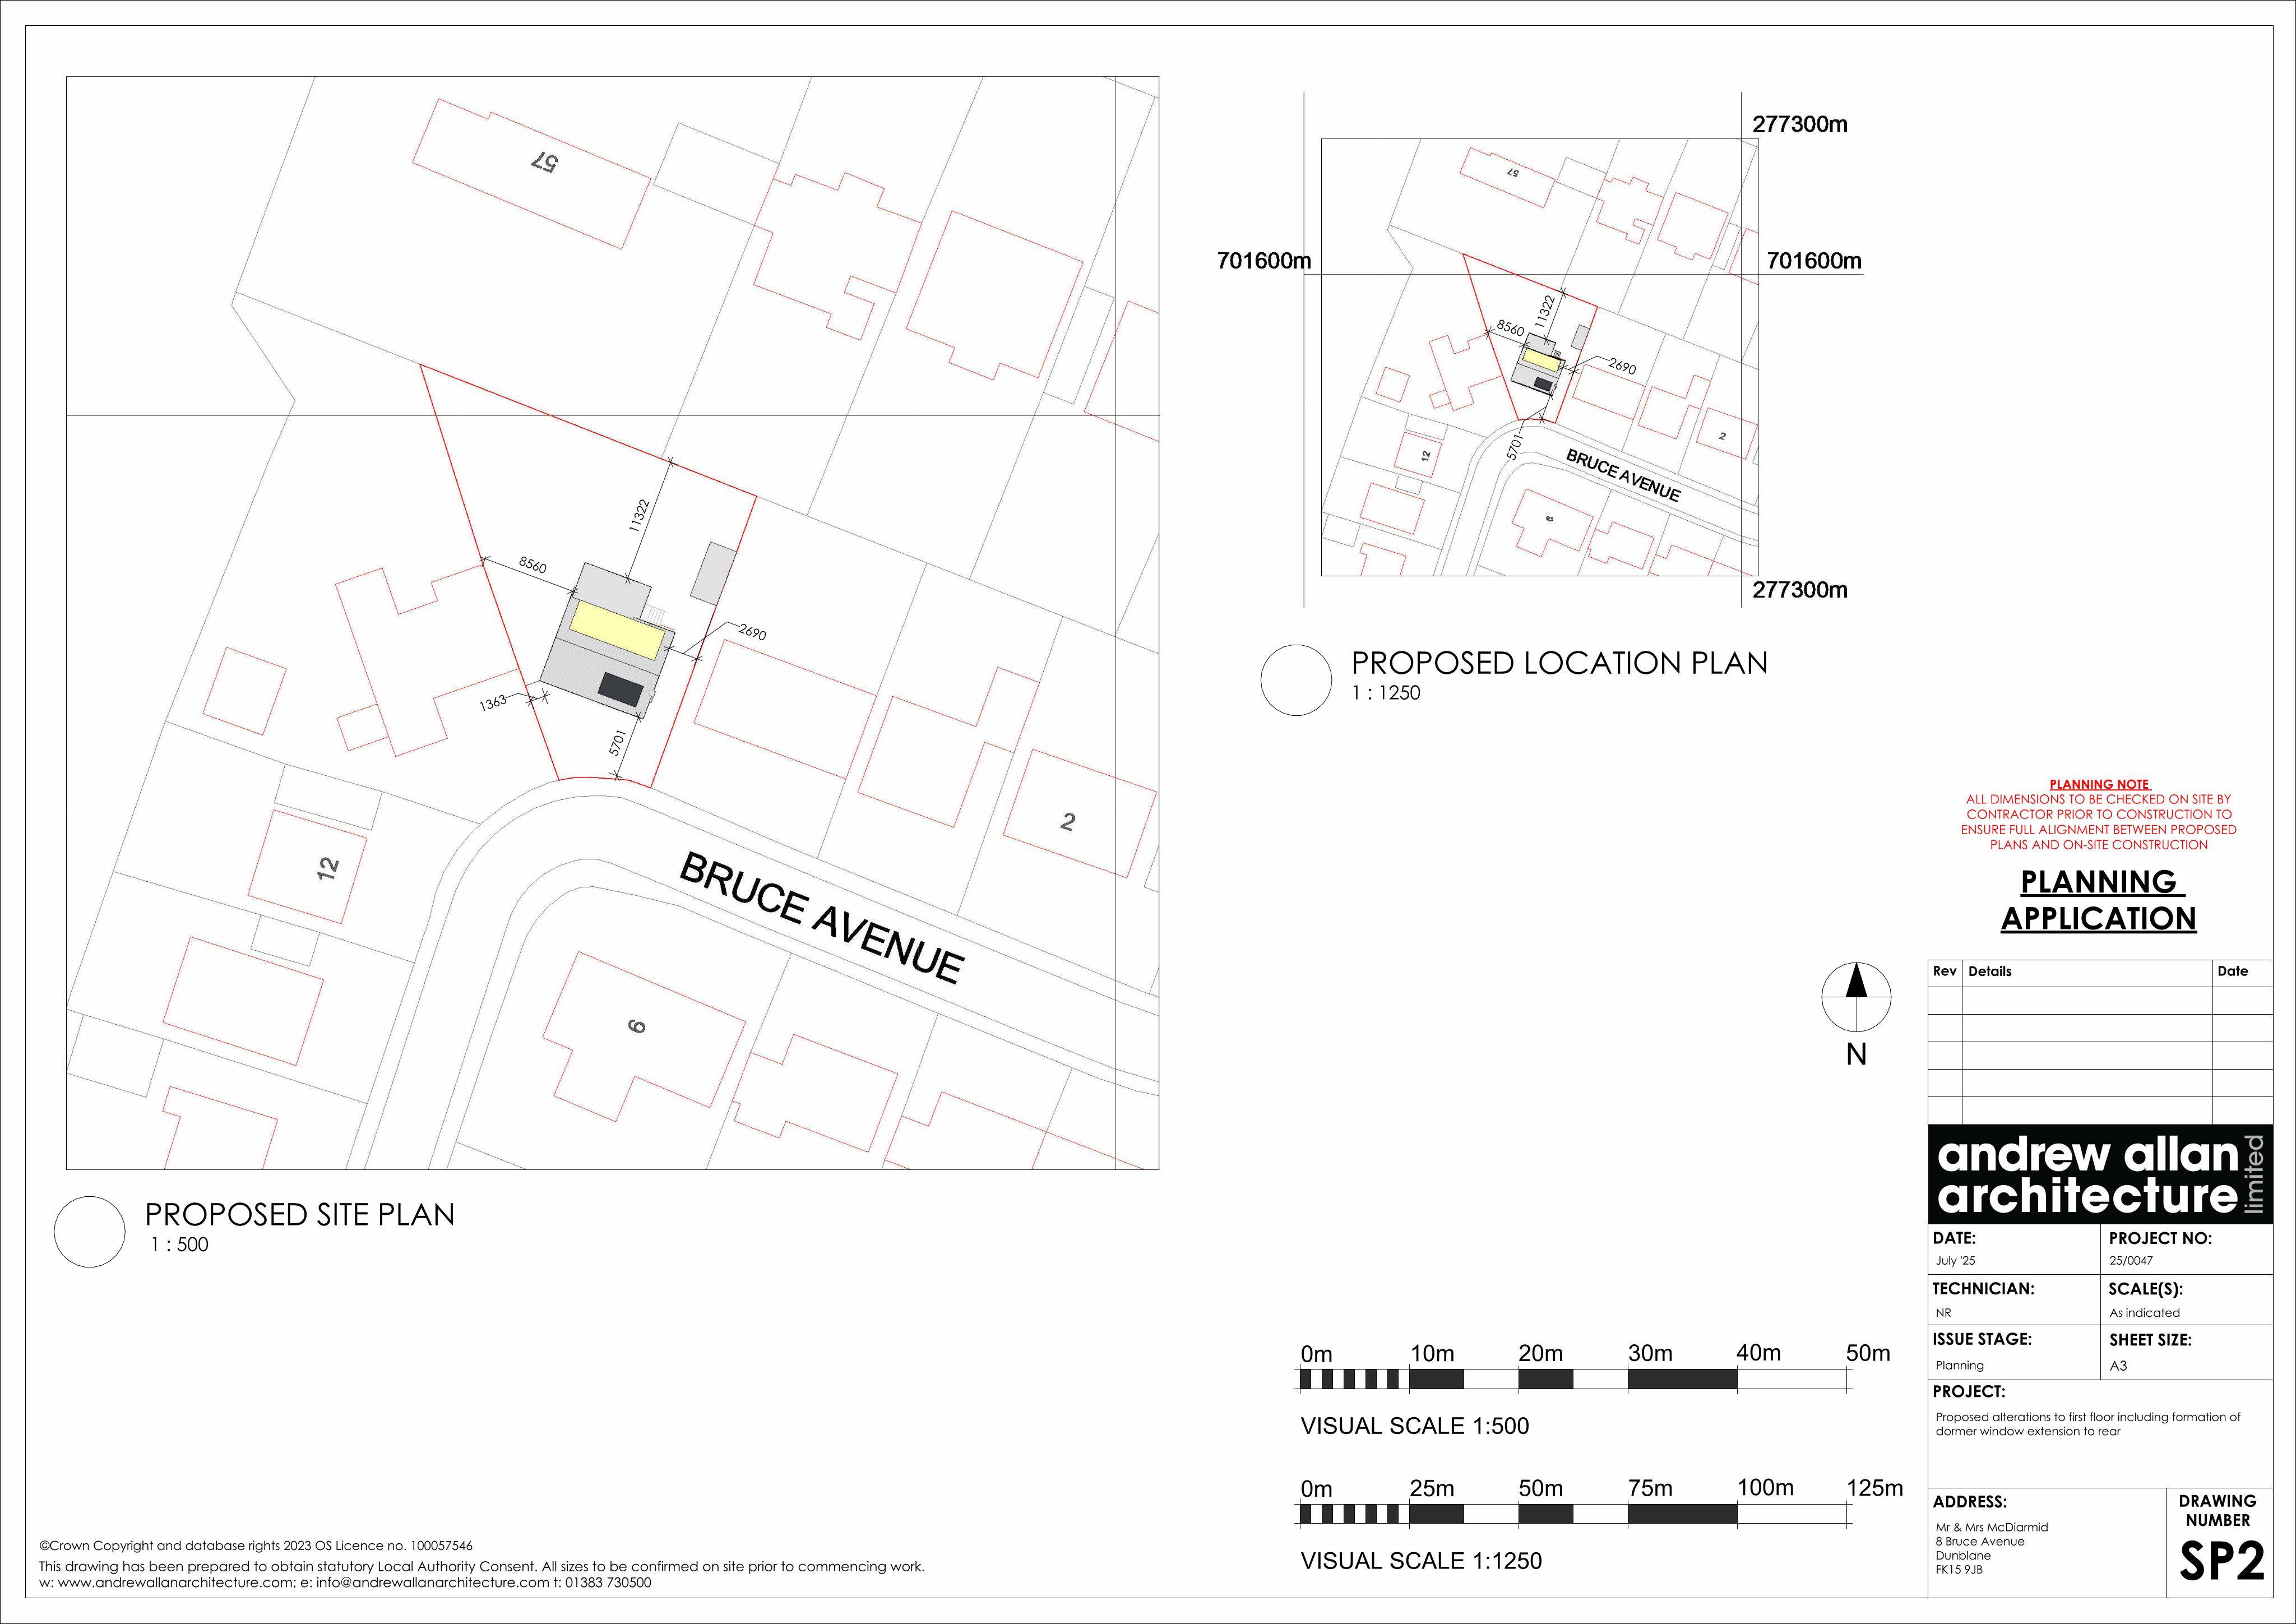Select the dark rooflight rectangle in the site plan
This screenshot has width=2296, height=1624.
click(620, 688)
